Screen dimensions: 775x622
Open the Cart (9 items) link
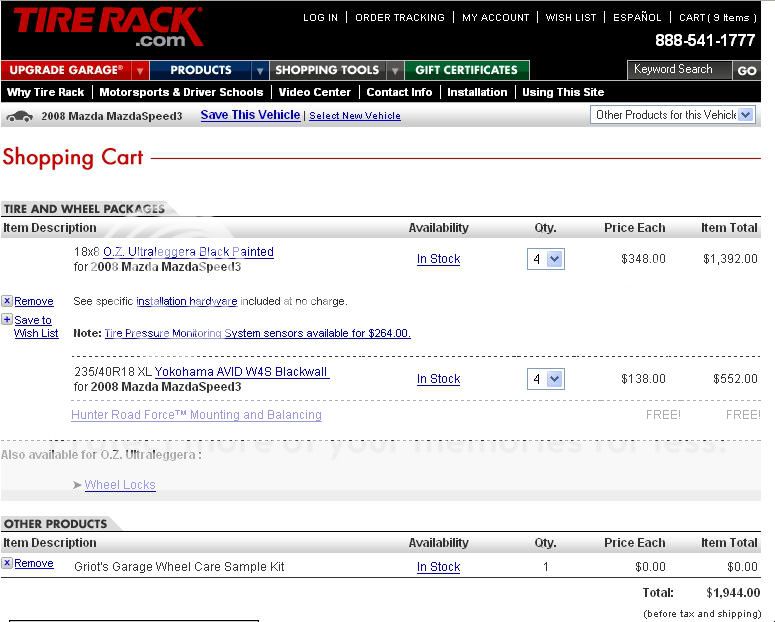(x=718, y=18)
